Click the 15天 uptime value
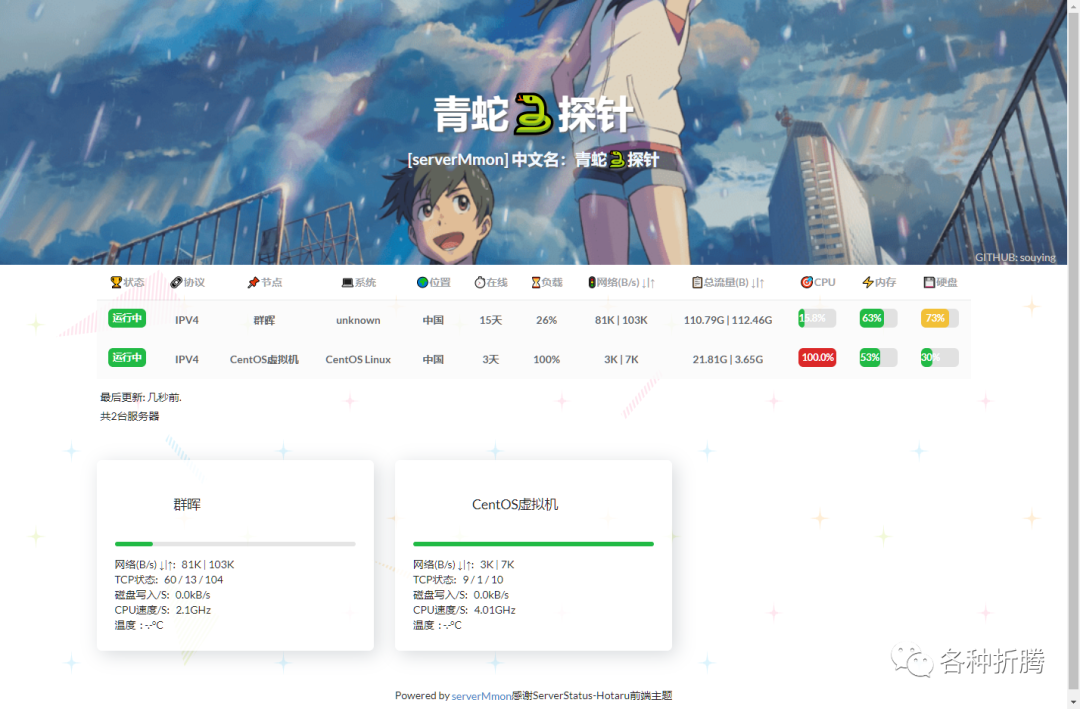The width and height of the screenshot is (1080, 709). [x=490, y=320]
